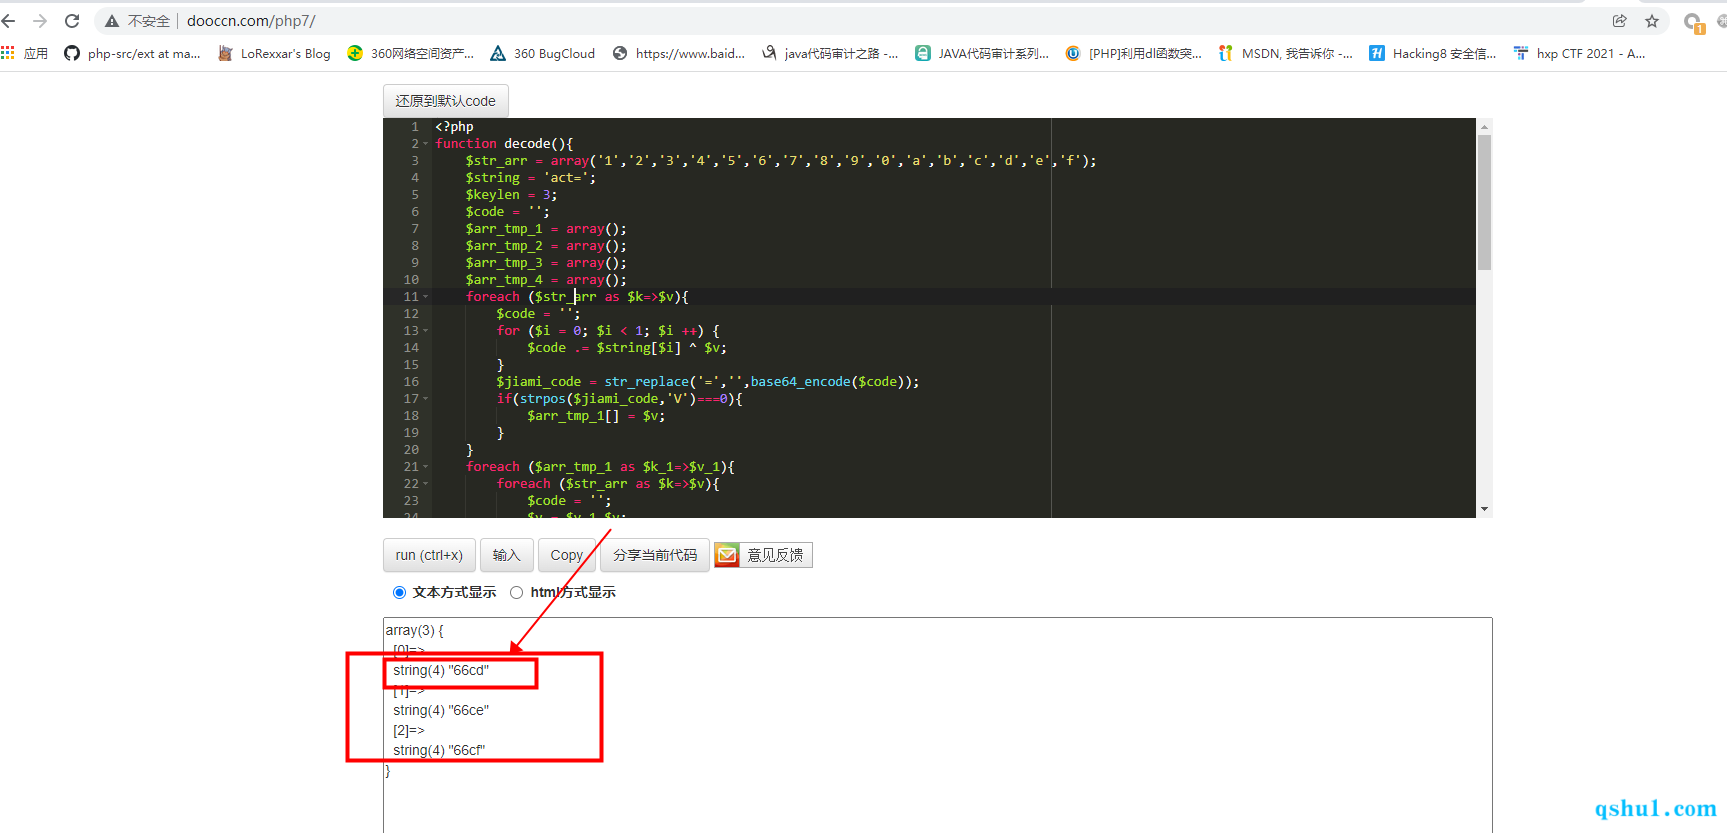This screenshot has height=833, width=1727.
Task: Click the Copy button
Action: click(x=566, y=555)
